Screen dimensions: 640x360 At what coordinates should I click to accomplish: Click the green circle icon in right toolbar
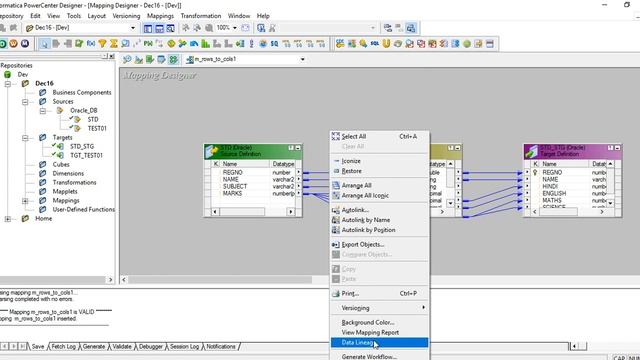pyautogui.click(x=467, y=43)
